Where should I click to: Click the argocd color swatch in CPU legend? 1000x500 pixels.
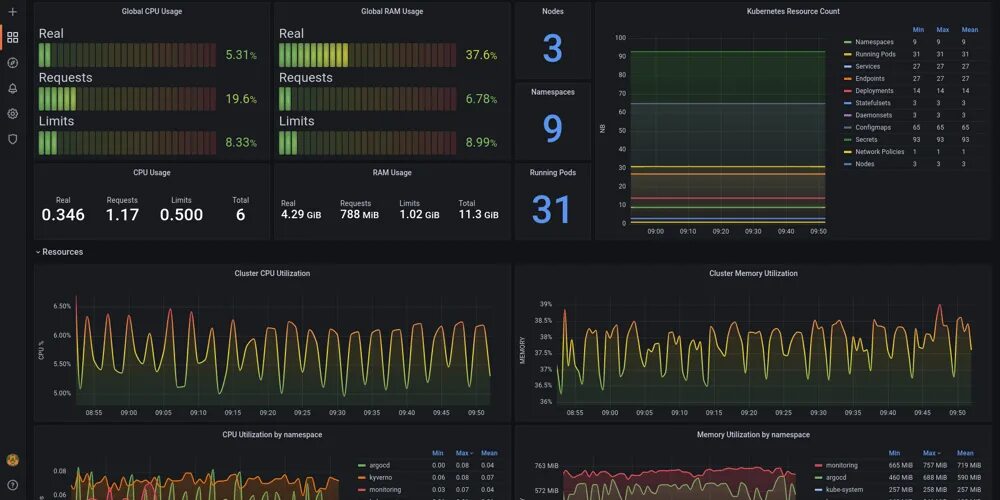pos(362,466)
